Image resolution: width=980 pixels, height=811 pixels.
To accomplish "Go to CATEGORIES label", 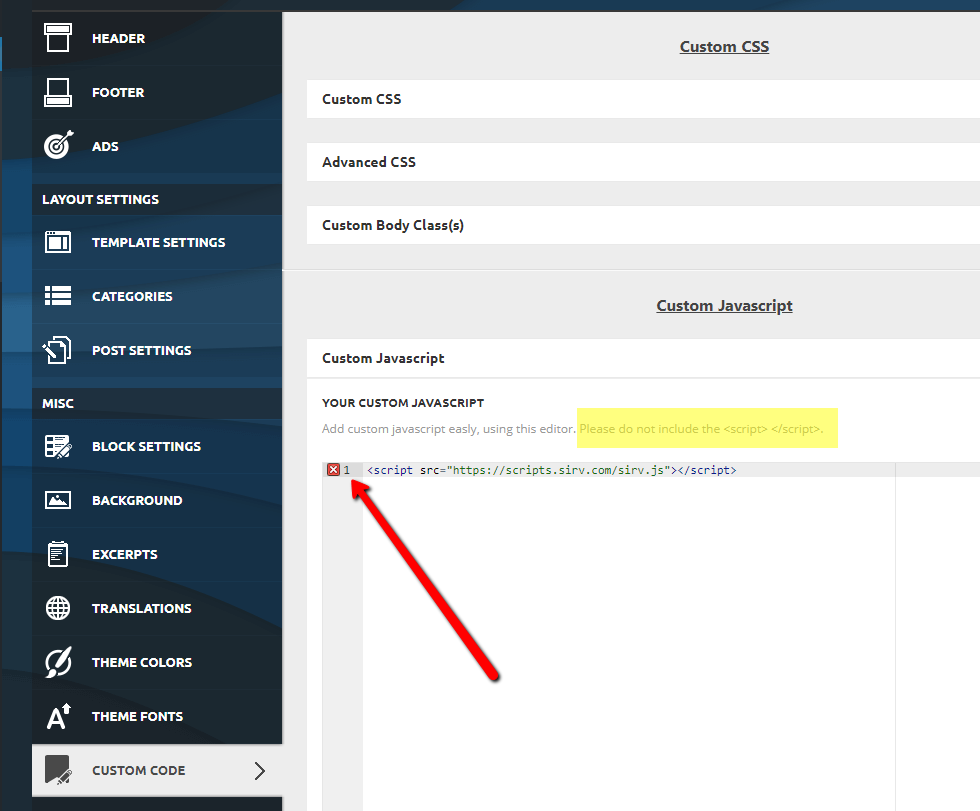I will (132, 296).
